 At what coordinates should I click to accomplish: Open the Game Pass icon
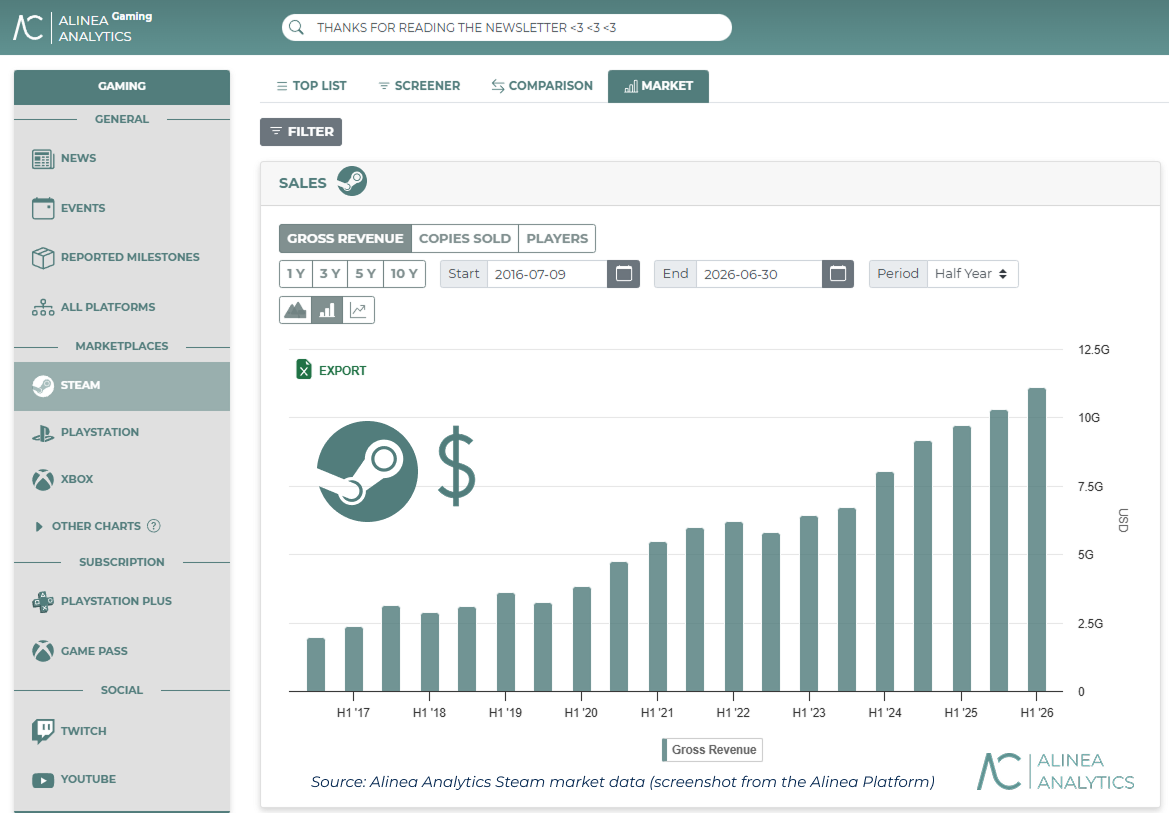pos(43,651)
